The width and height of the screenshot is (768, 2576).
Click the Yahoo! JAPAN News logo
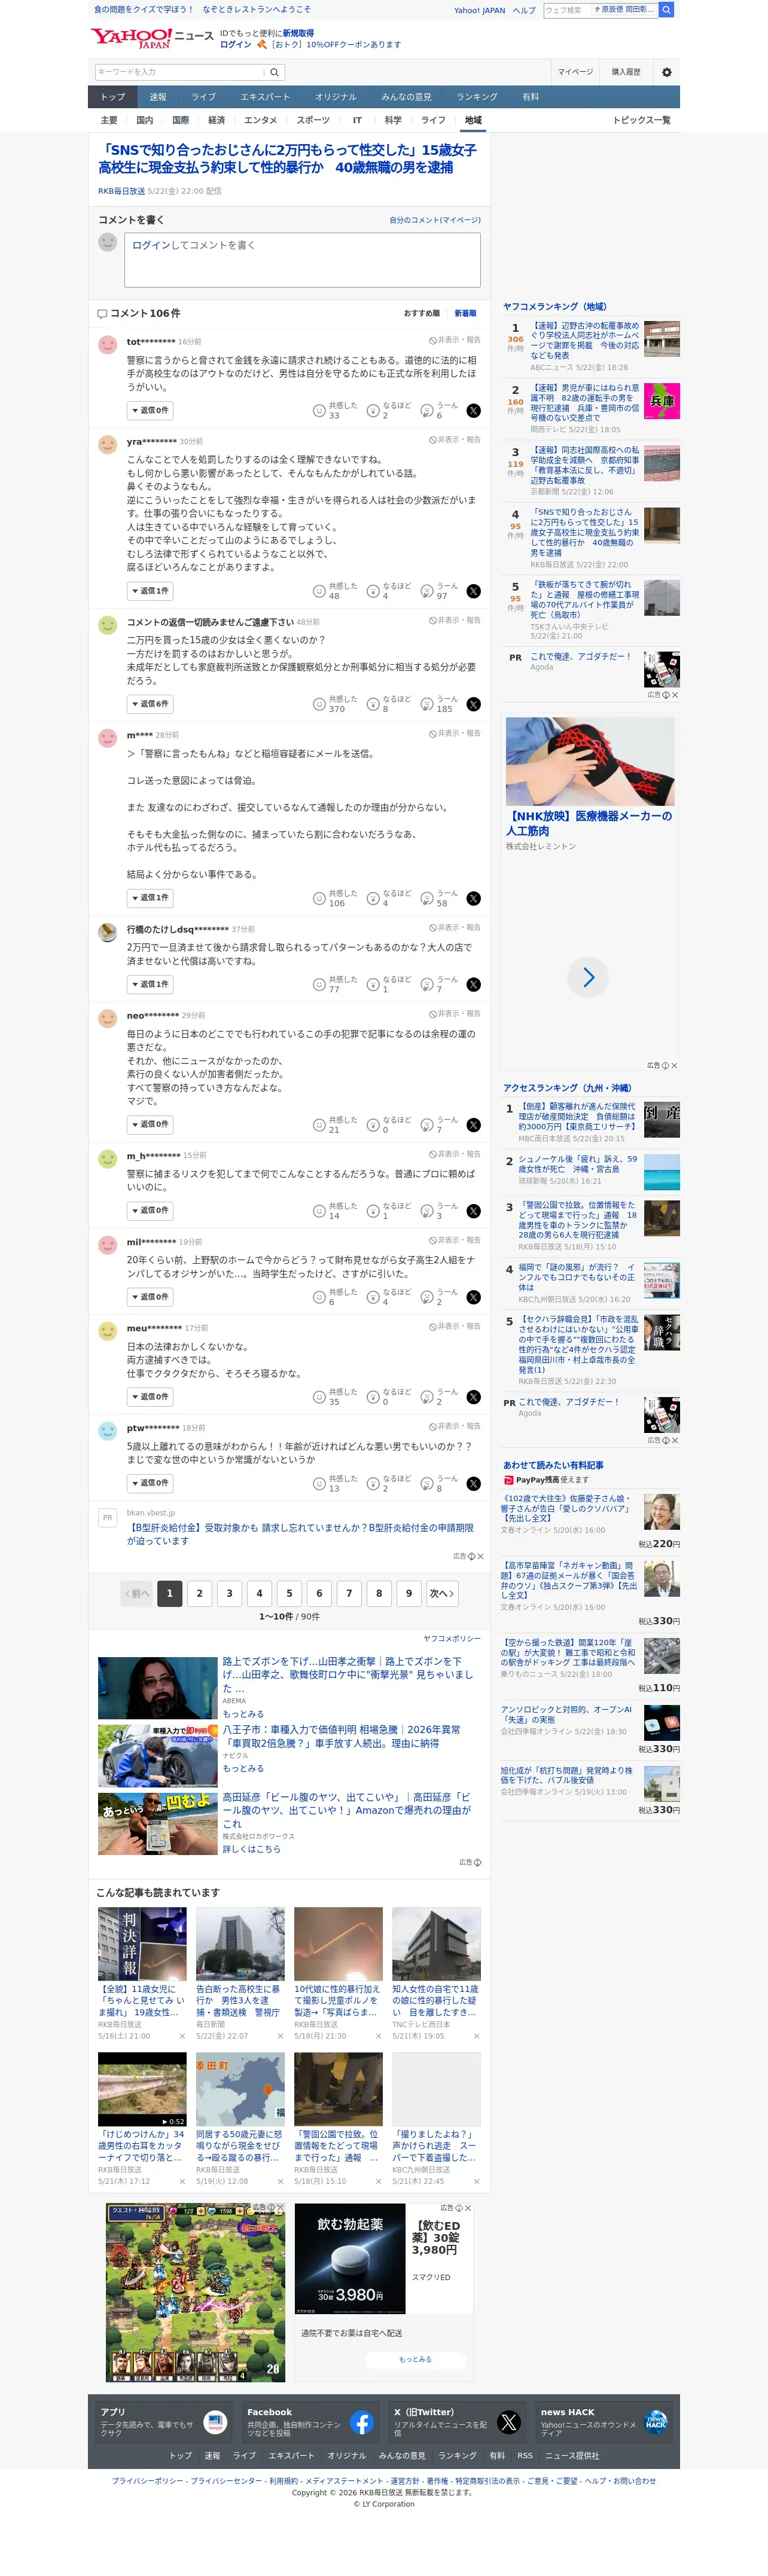pos(152,38)
